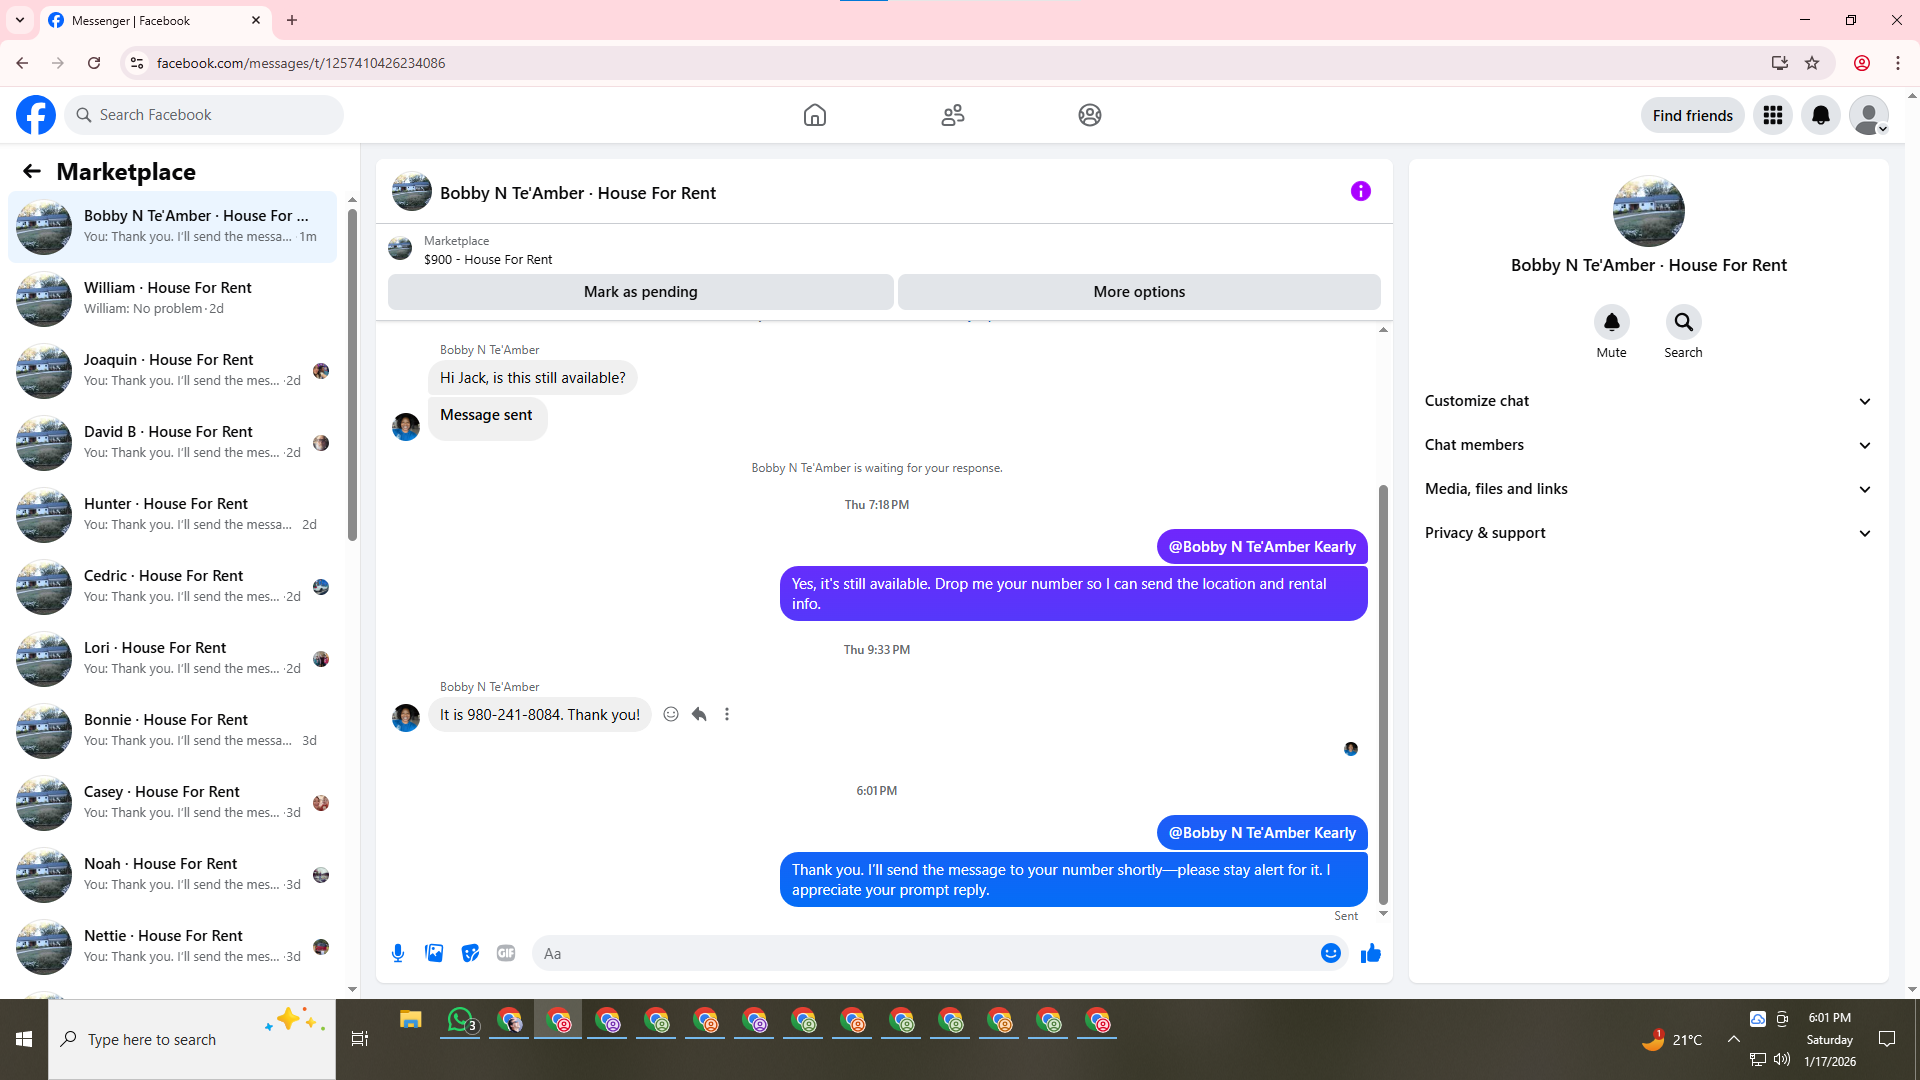
Task: Click the voice clip microphone icon
Action: coord(398,953)
